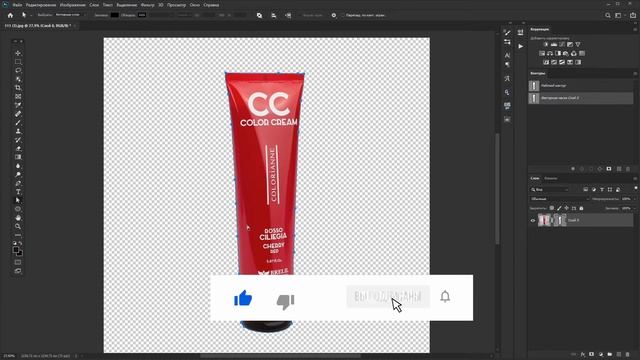Select the Brush tool
640x360 pixels.
pos(18,122)
